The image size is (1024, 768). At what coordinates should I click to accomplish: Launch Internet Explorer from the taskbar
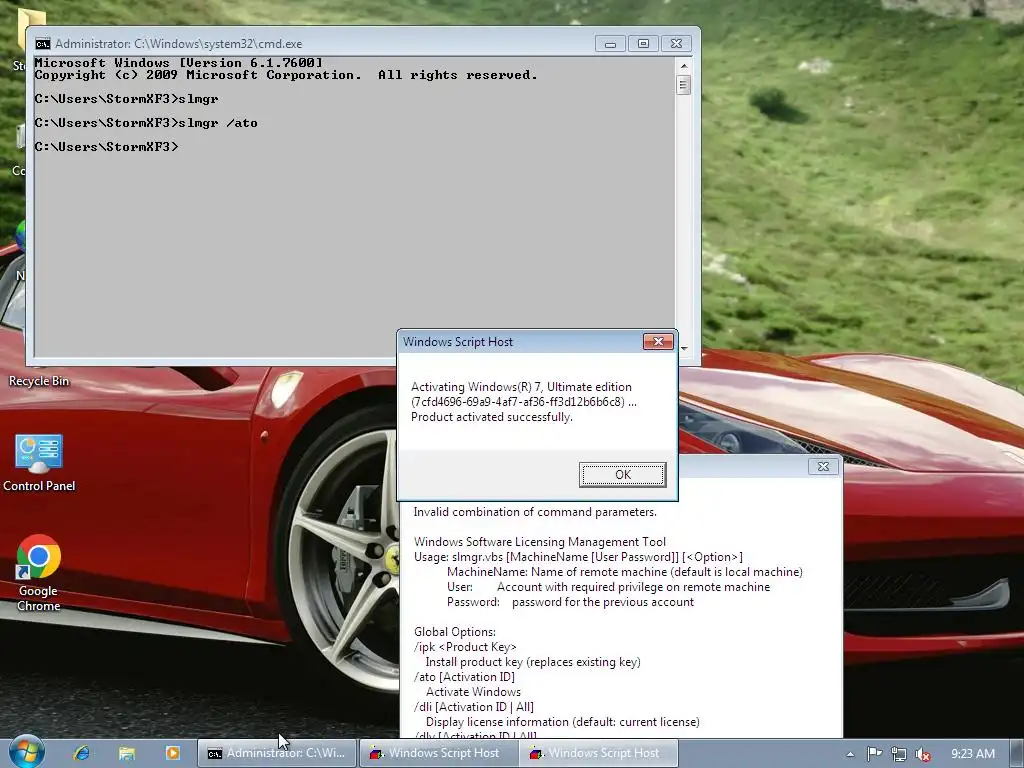tap(82, 753)
